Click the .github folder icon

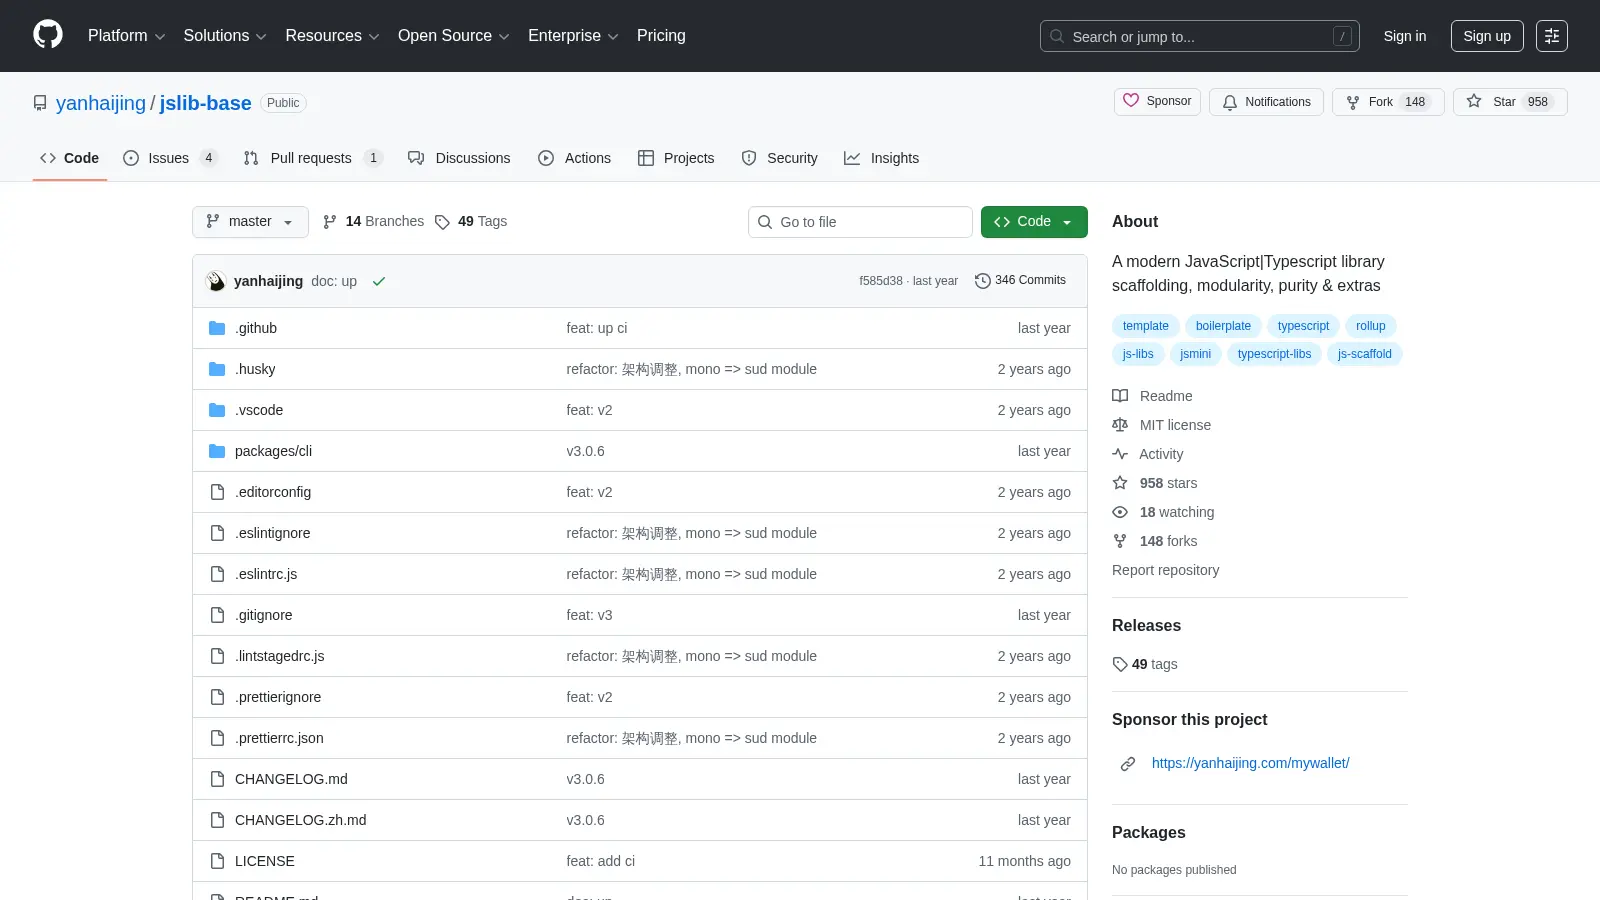217,328
